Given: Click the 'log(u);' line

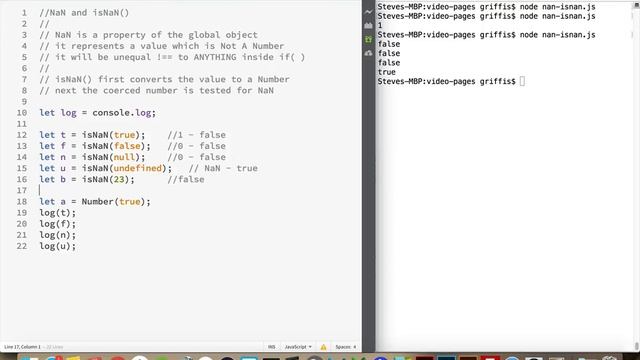Looking at the screenshot, I should [58, 246].
